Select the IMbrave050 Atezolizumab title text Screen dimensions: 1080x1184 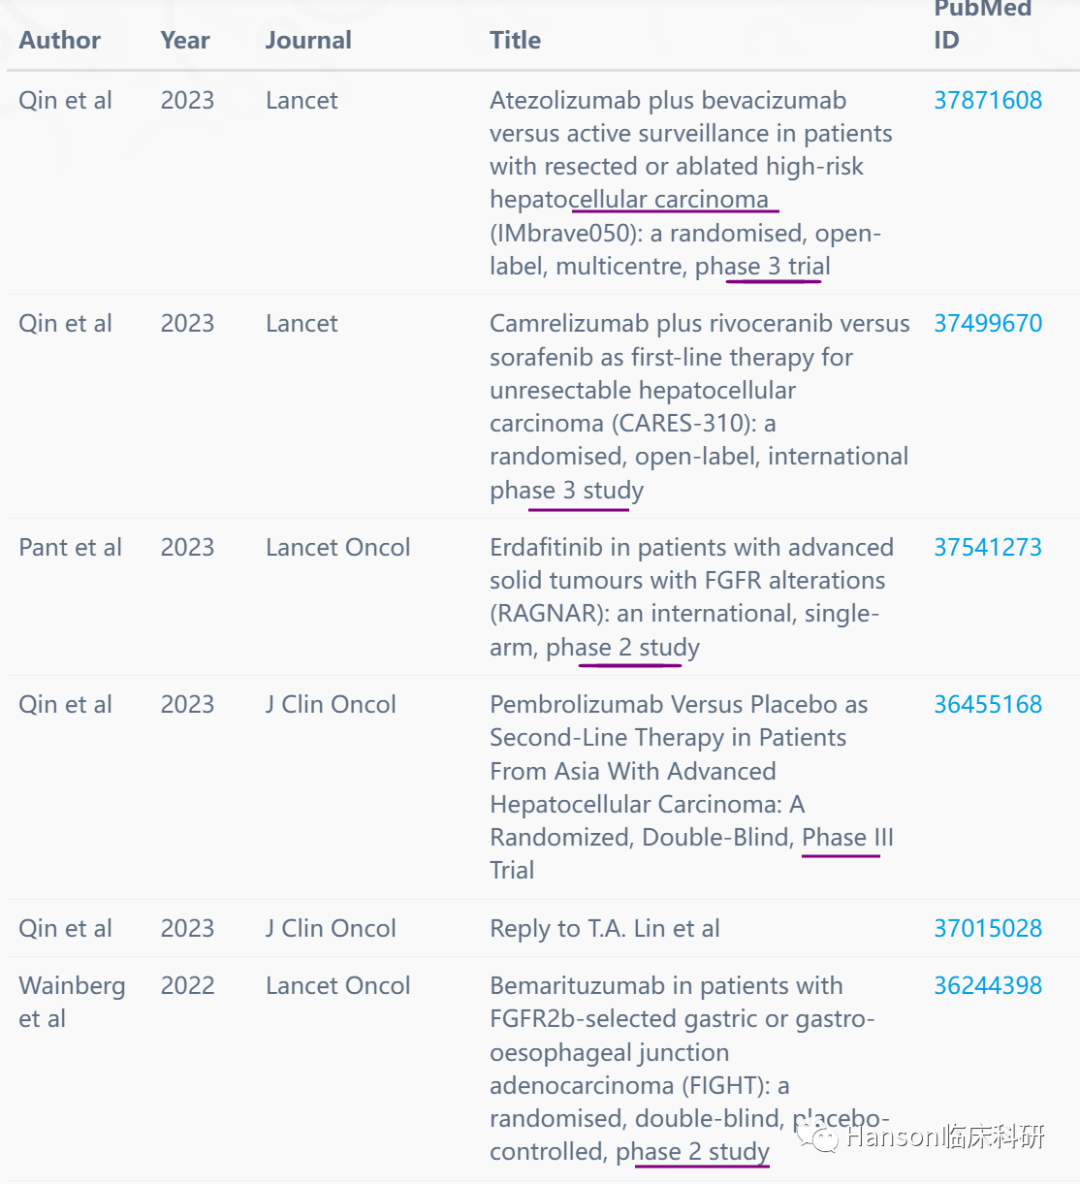(x=691, y=183)
